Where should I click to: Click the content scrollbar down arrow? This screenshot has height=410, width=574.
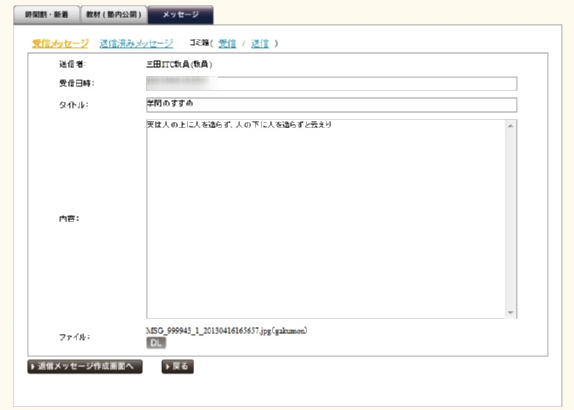point(511,312)
